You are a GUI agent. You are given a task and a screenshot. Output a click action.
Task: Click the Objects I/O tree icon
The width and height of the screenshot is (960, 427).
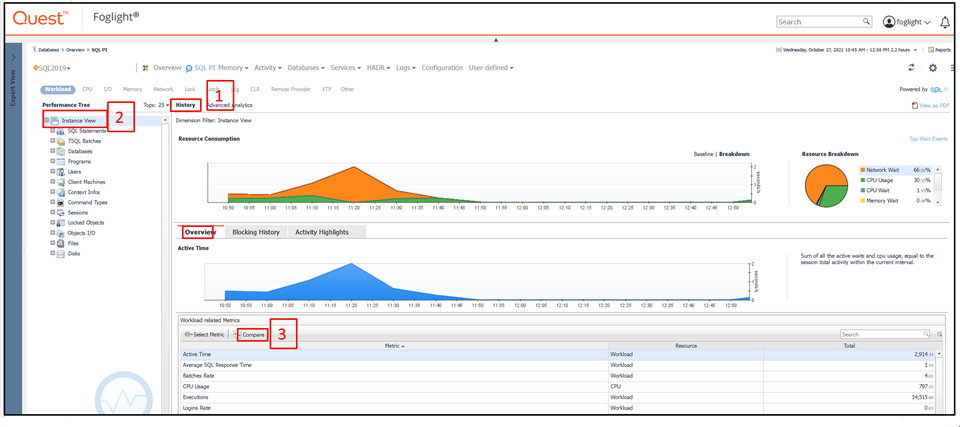[61, 233]
